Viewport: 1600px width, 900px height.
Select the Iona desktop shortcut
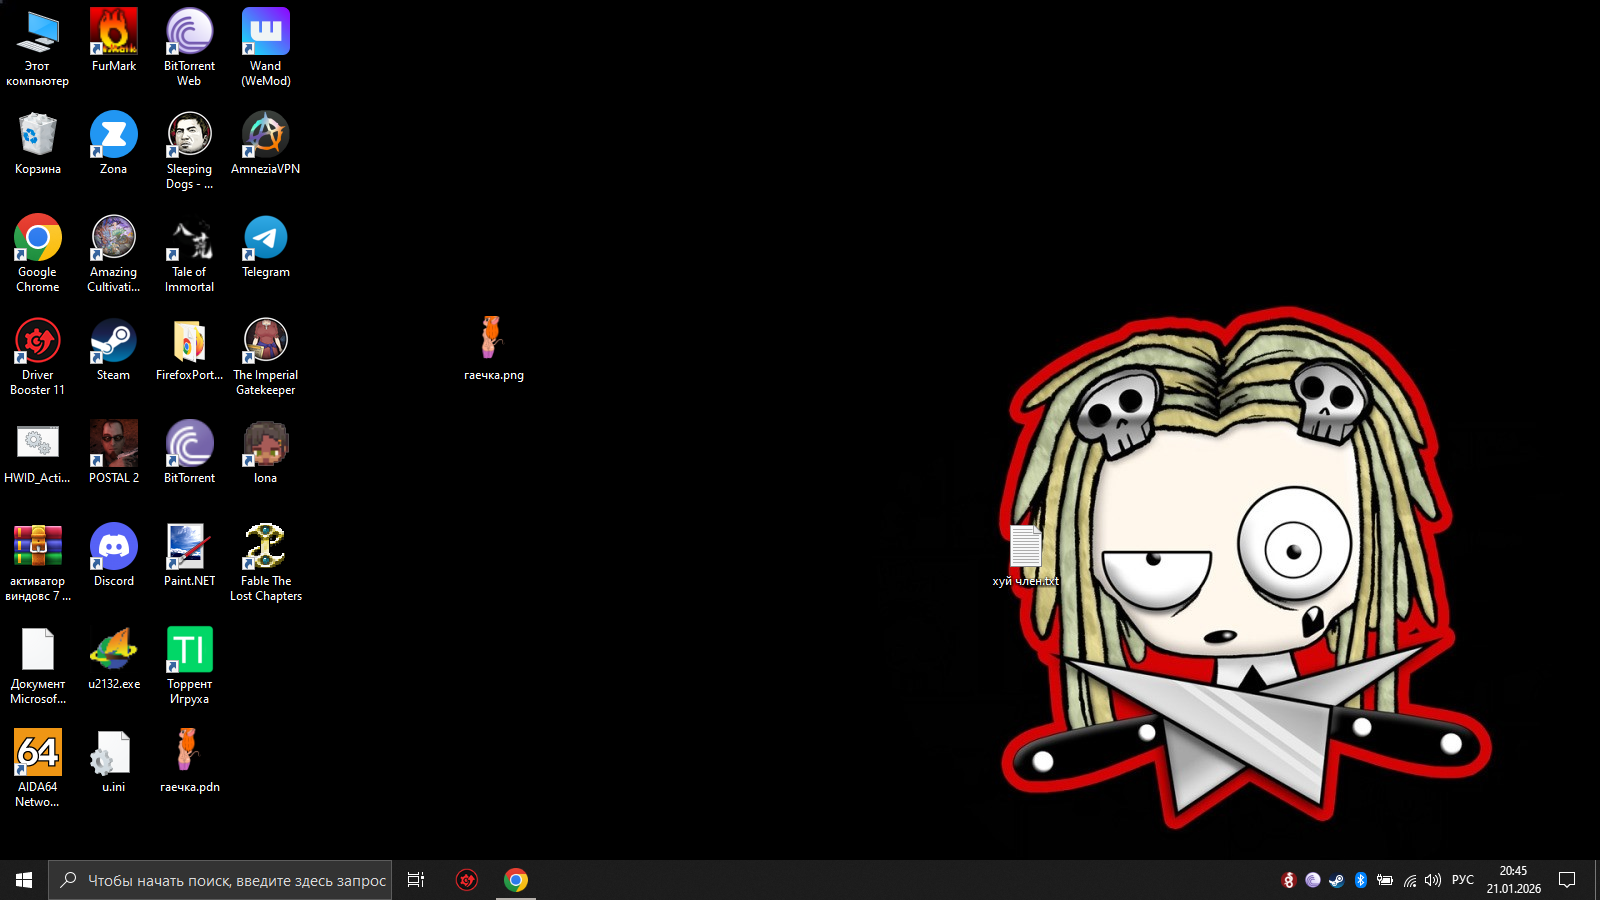[x=266, y=452]
